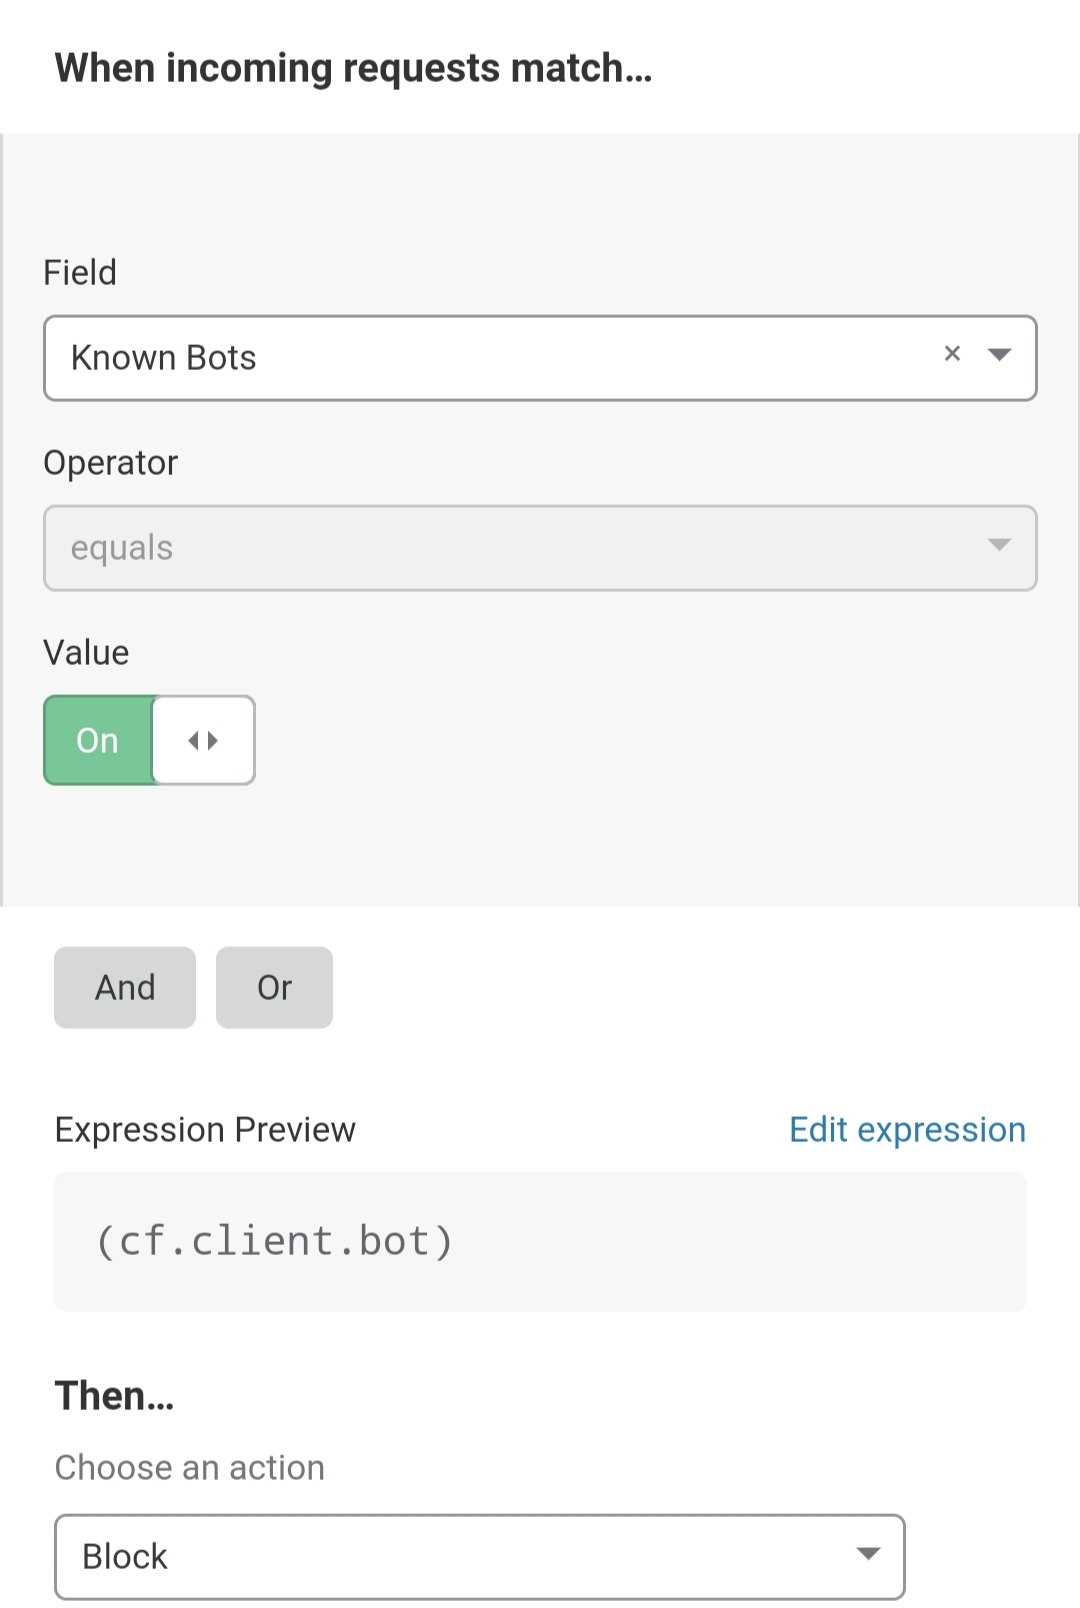Open the Operator equals selector
The width and height of the screenshot is (1080, 1608).
[500, 548]
